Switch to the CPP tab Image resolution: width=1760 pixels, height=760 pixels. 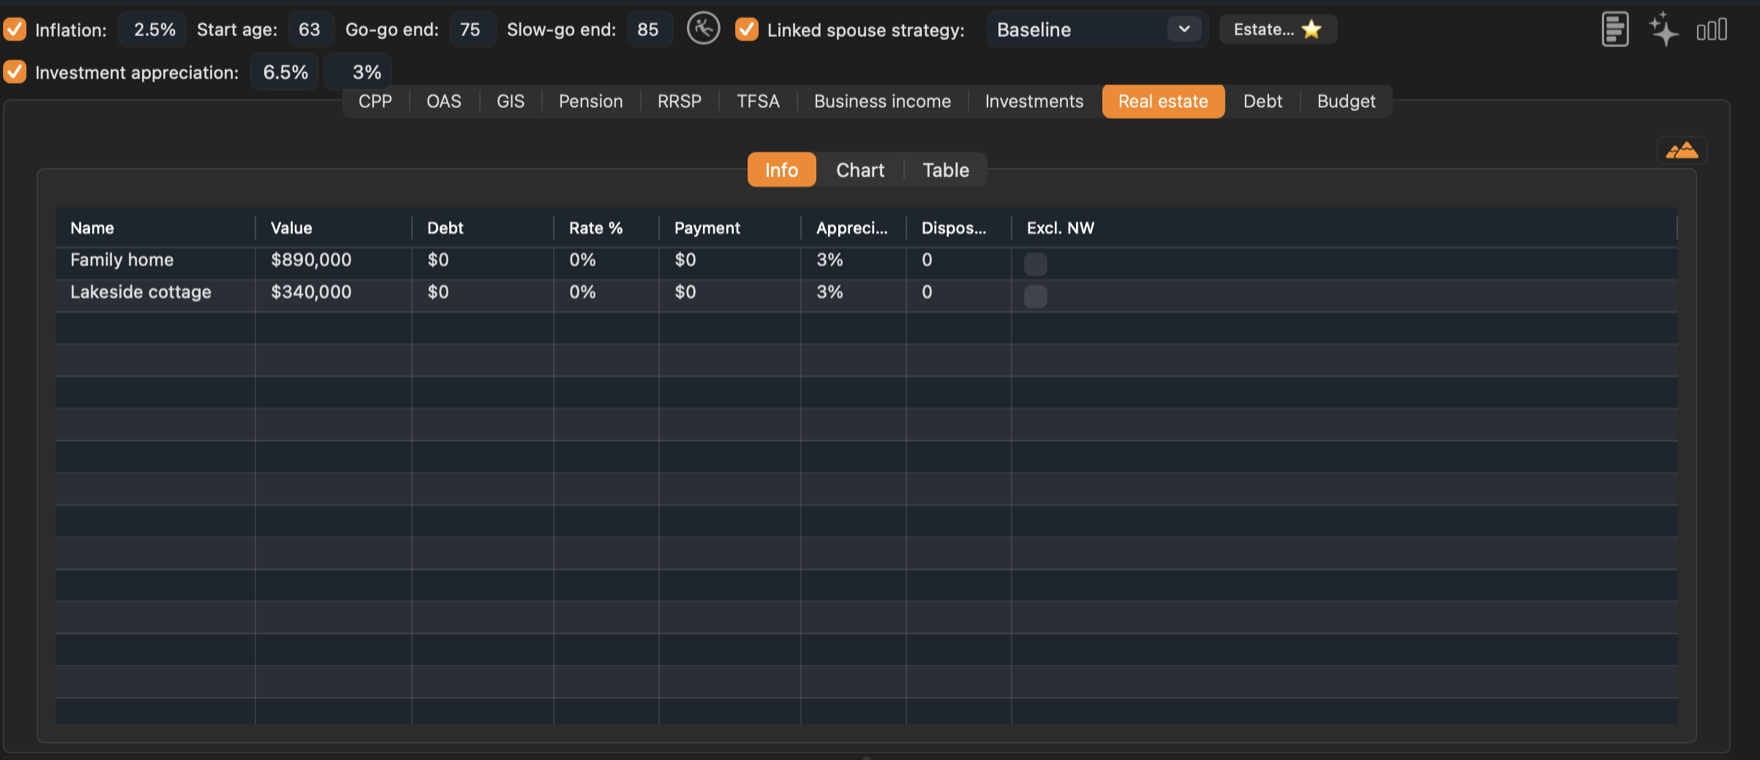[375, 101]
